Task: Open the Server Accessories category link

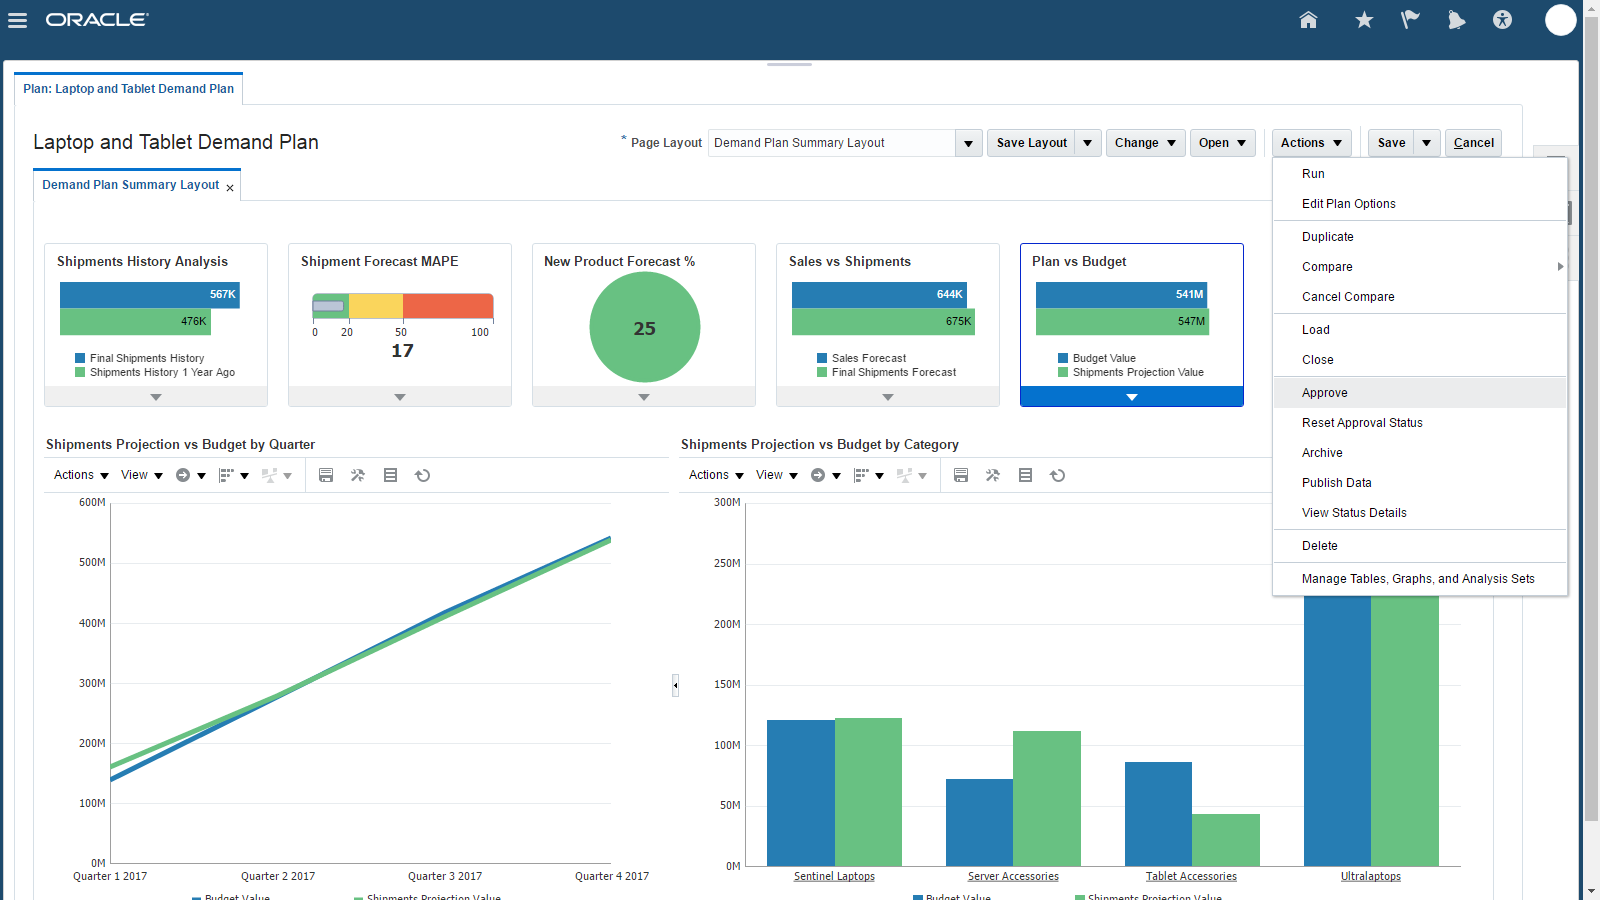Action: [x=1013, y=877]
